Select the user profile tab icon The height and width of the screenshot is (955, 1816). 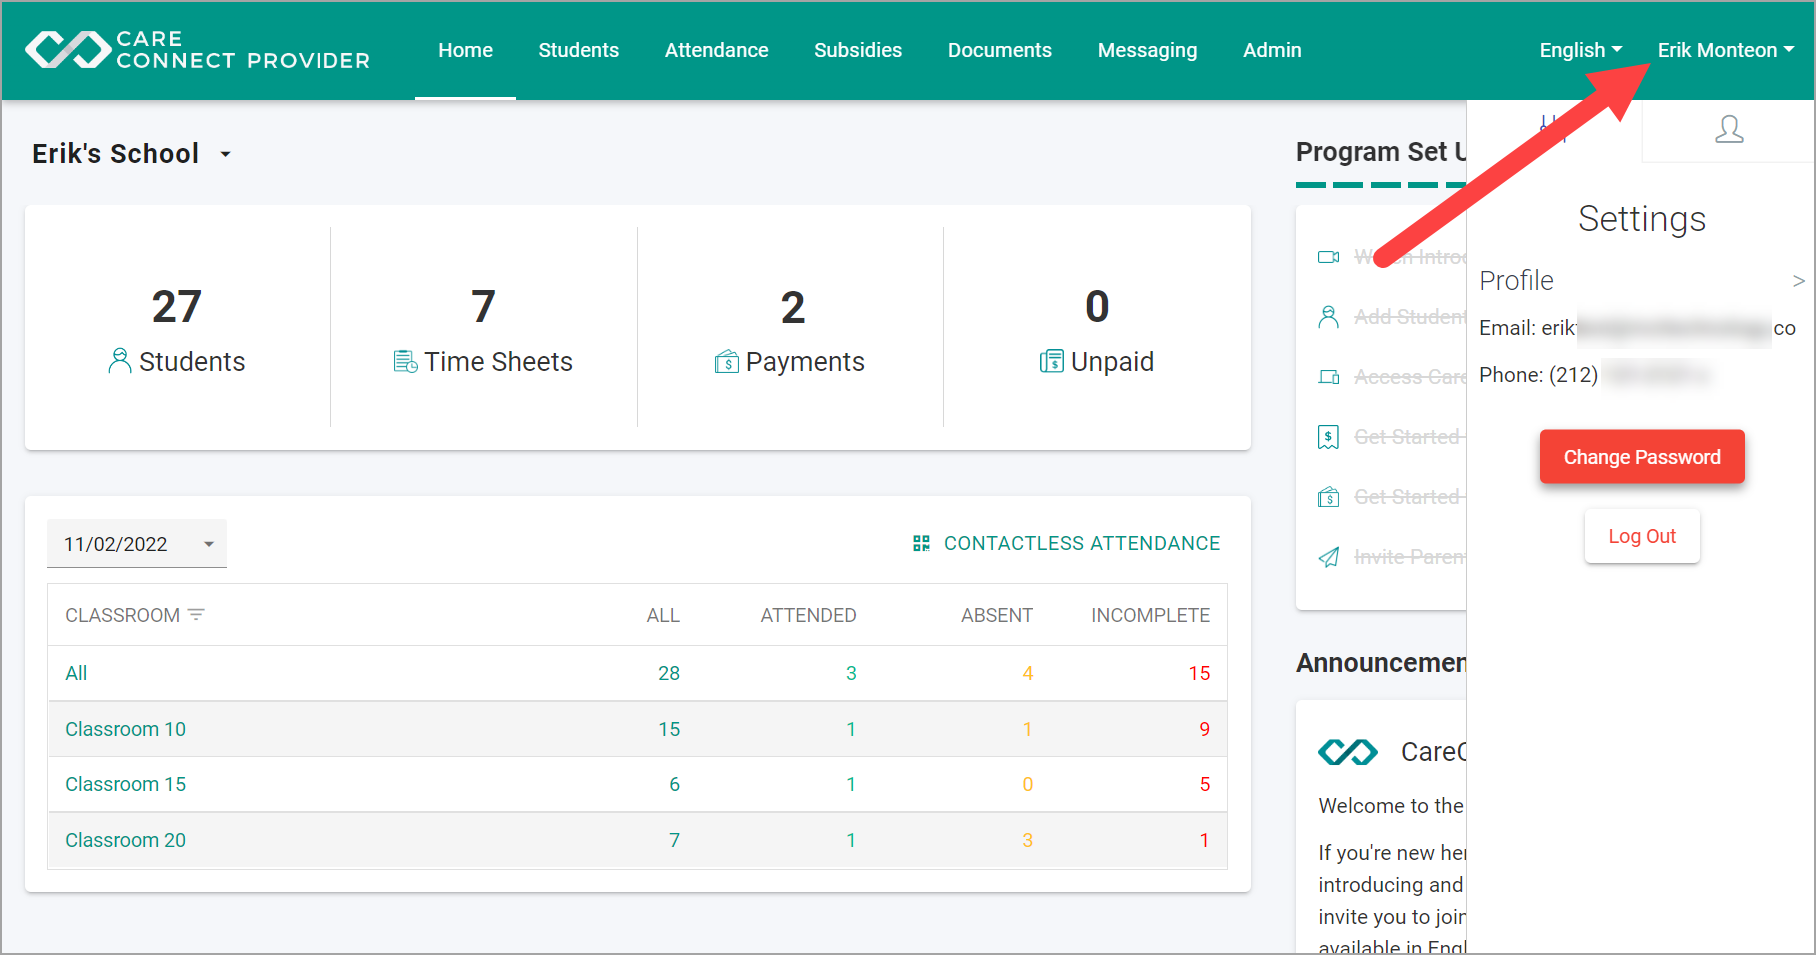(1729, 129)
